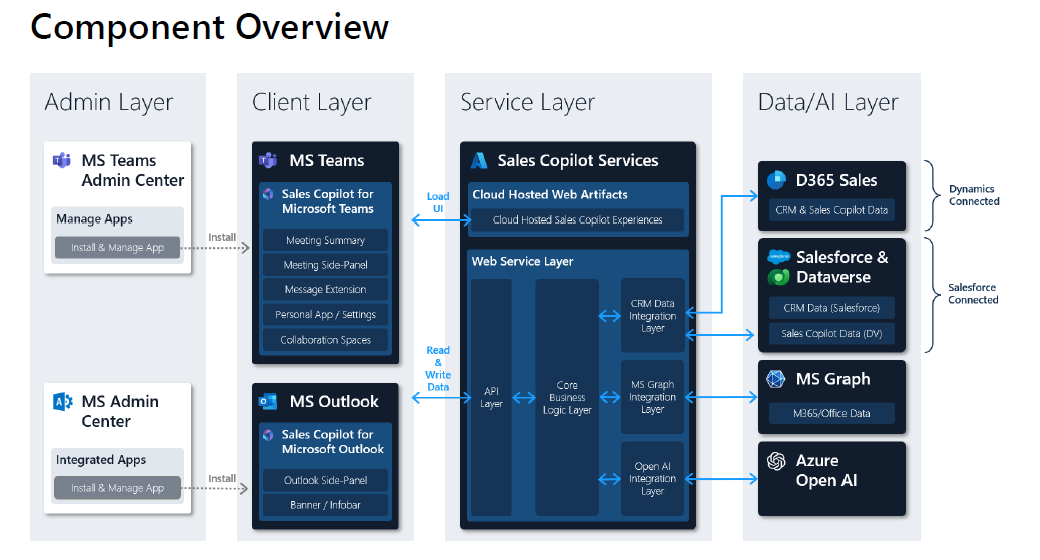
Task: Click the Client Layer heading
Action: (312, 102)
